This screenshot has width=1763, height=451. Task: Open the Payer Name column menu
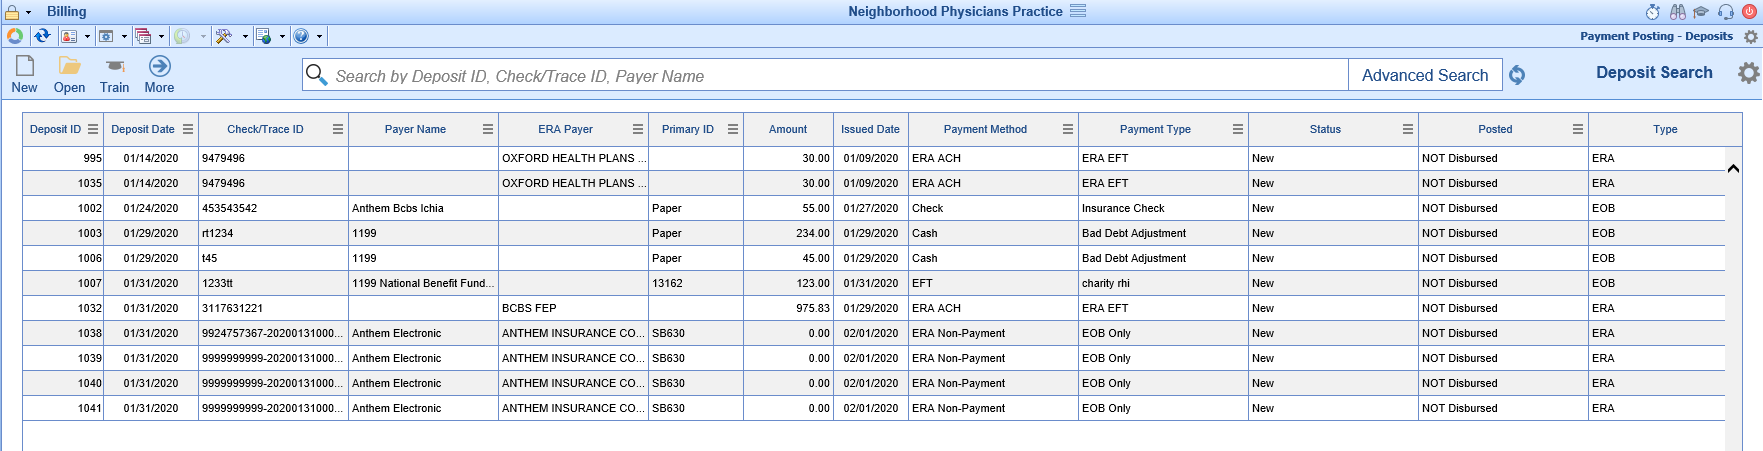point(488,129)
